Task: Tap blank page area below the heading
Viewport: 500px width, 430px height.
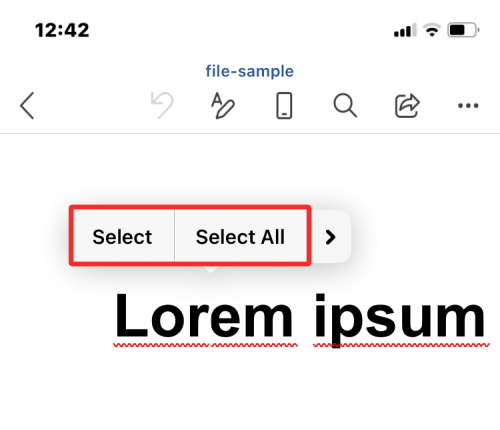Action: [250, 390]
